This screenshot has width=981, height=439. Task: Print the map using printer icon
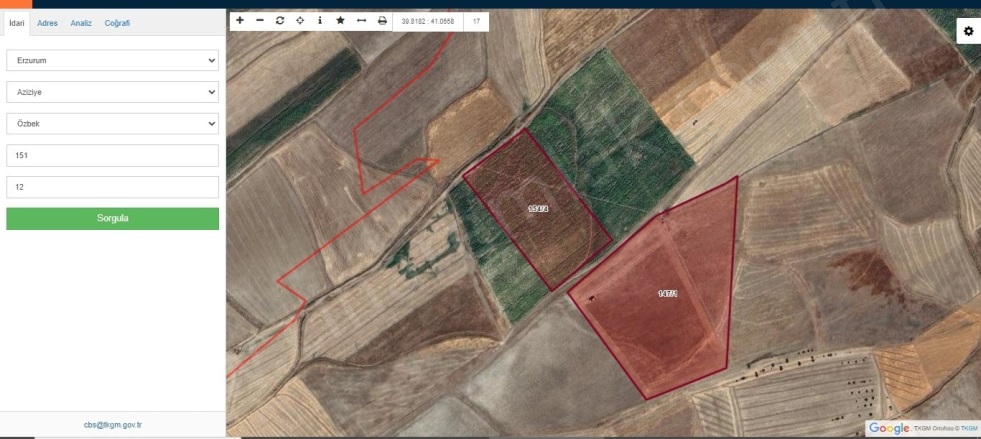(382, 20)
